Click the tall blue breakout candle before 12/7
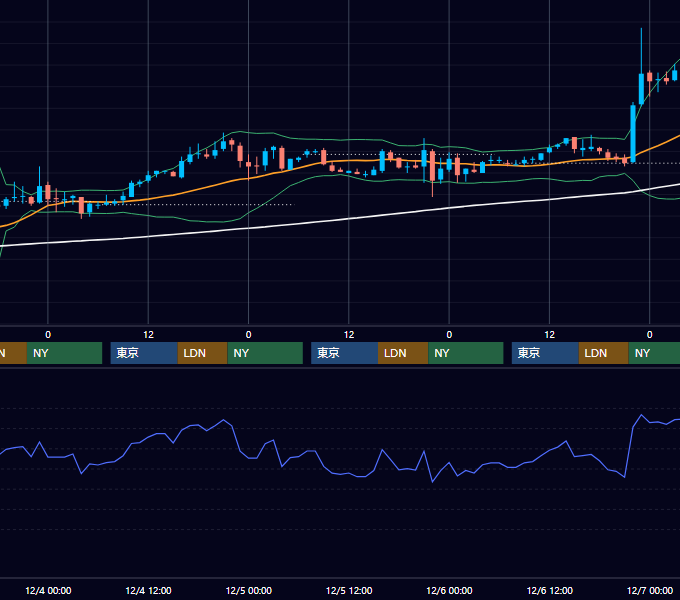The width and height of the screenshot is (680, 600). coord(633,133)
